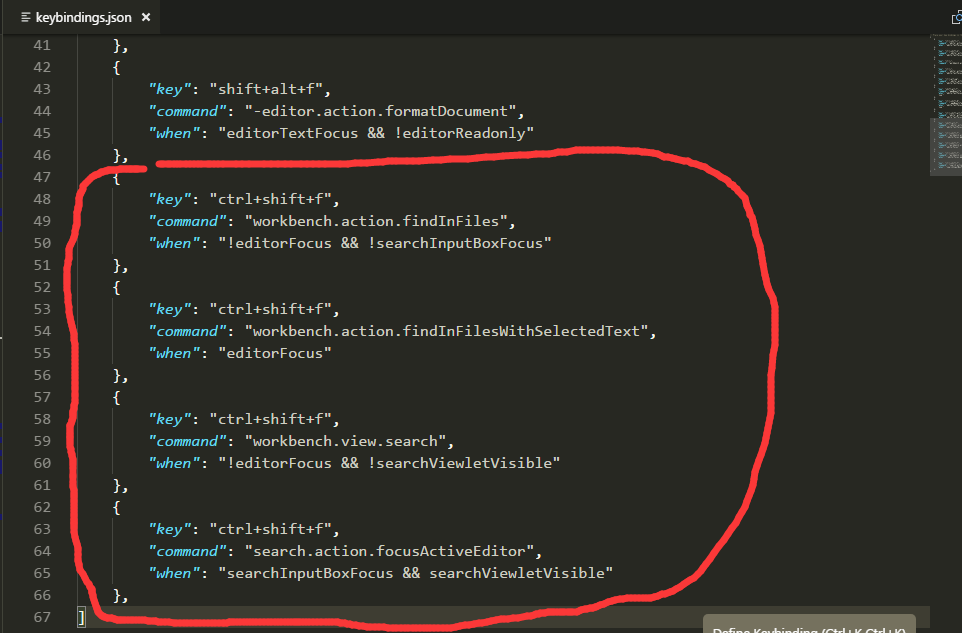
Task: Click the "-editor.action.formatDocument" command value
Action: point(380,111)
